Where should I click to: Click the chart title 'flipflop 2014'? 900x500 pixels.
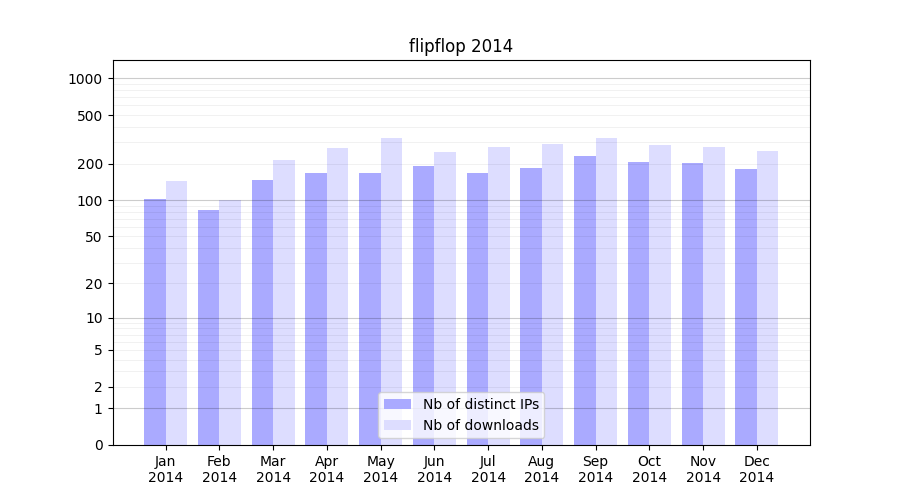pyautogui.click(x=461, y=46)
